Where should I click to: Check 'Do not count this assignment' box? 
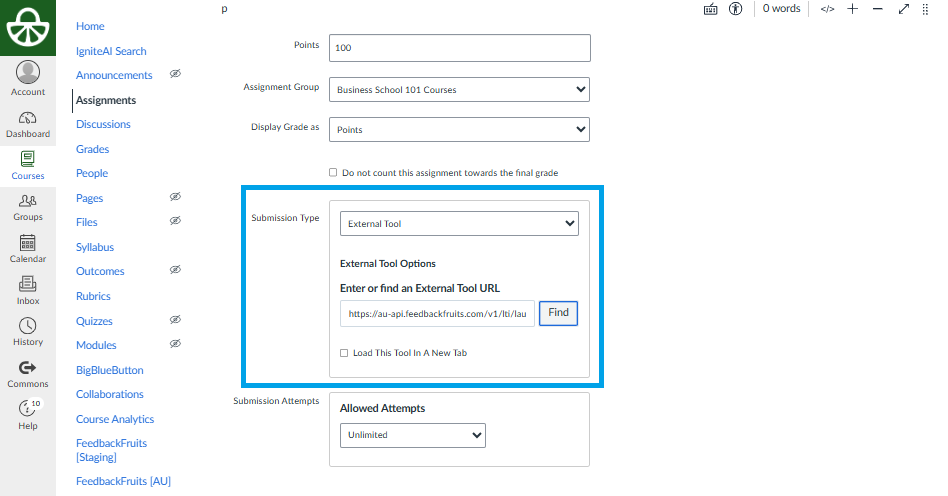click(x=333, y=172)
